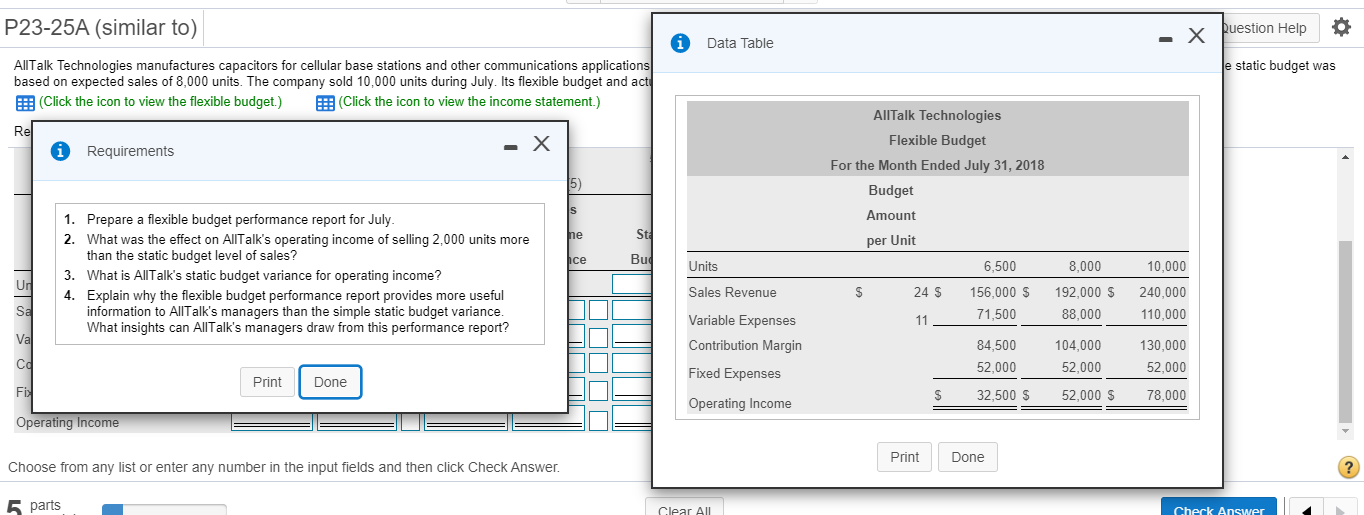
Task: Click the Requirements info icon
Action: click(61, 151)
